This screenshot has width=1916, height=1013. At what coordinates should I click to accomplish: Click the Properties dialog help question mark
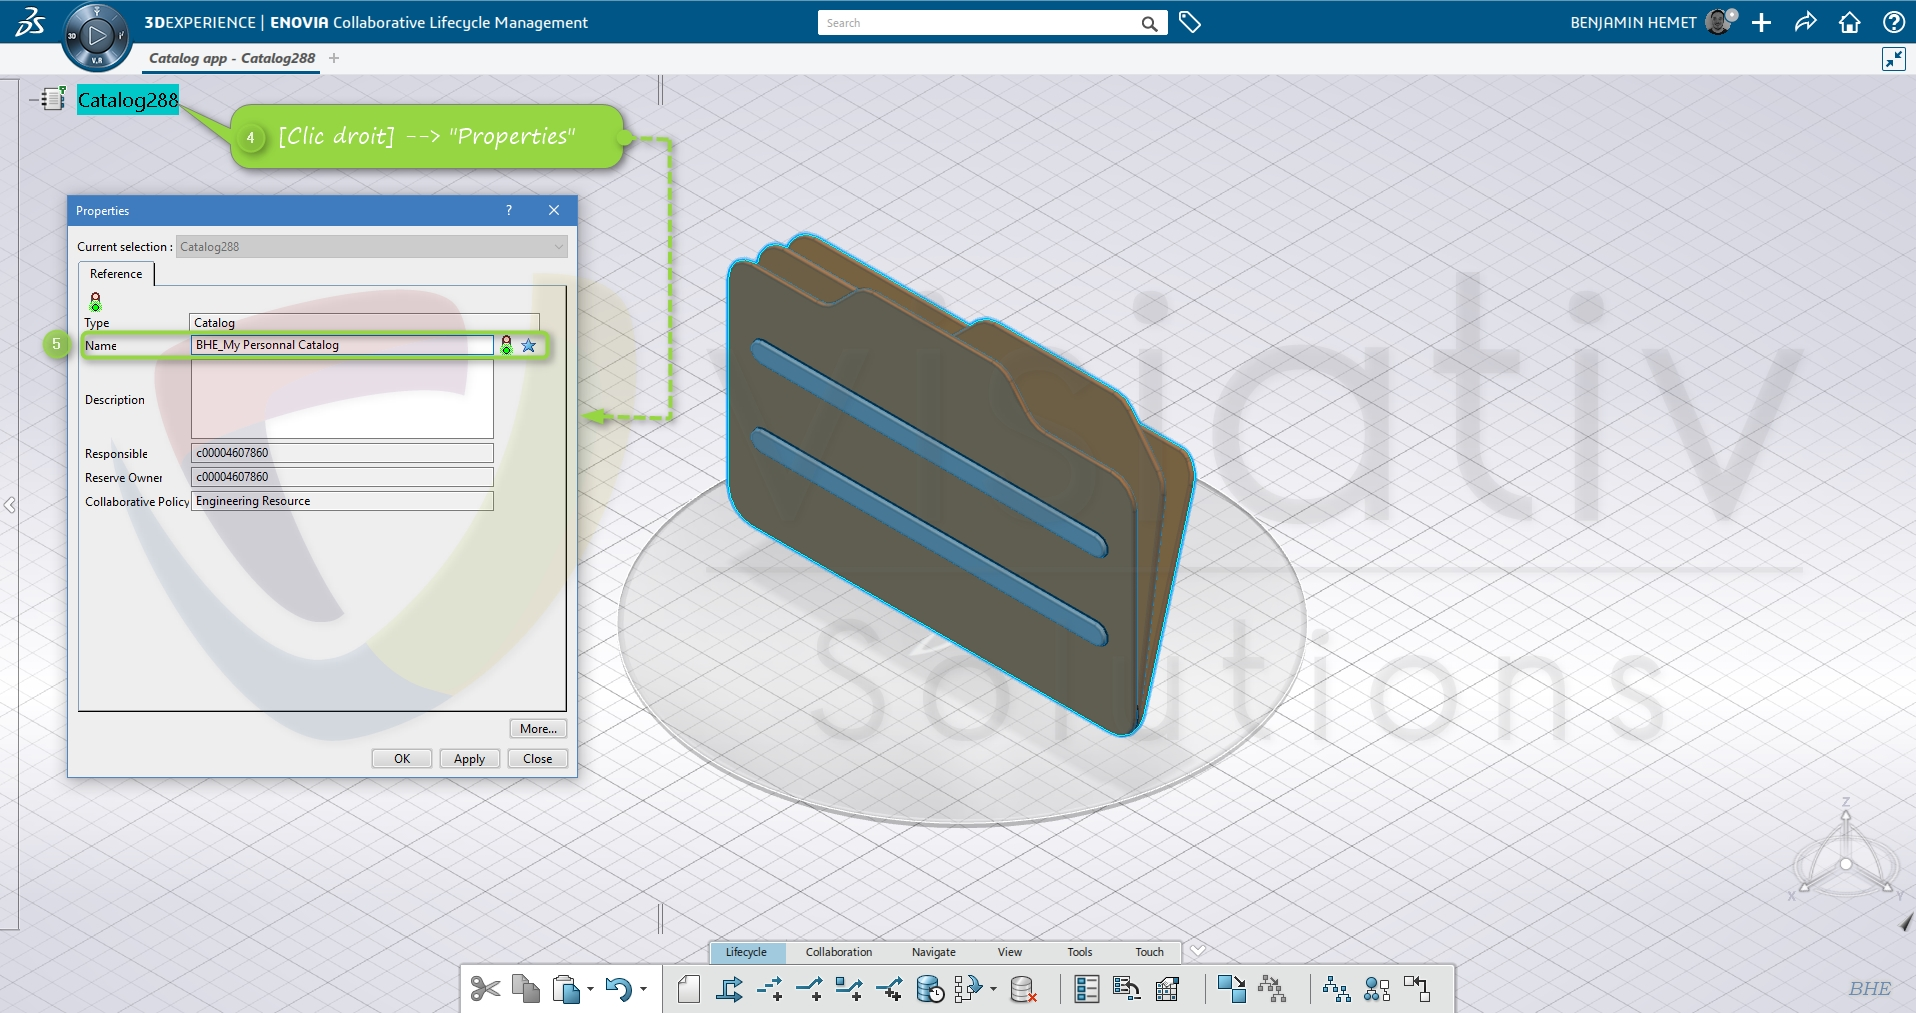click(x=509, y=210)
